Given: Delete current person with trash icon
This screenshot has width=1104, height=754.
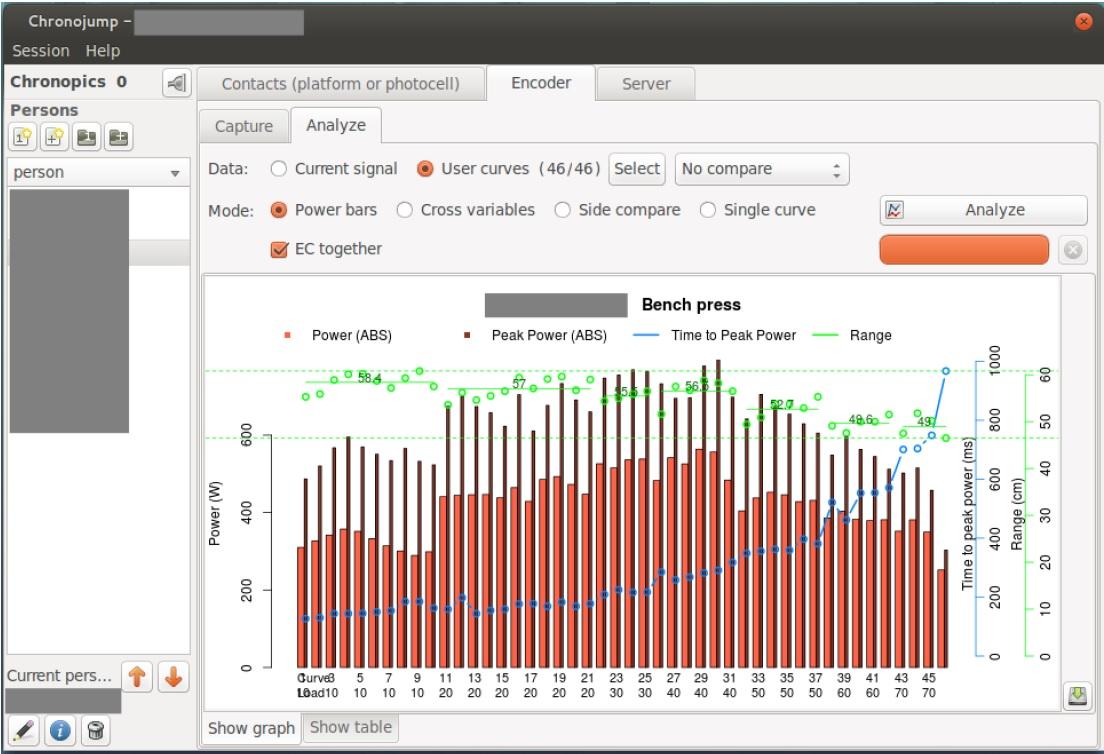Looking at the screenshot, I should pyautogui.click(x=95, y=732).
